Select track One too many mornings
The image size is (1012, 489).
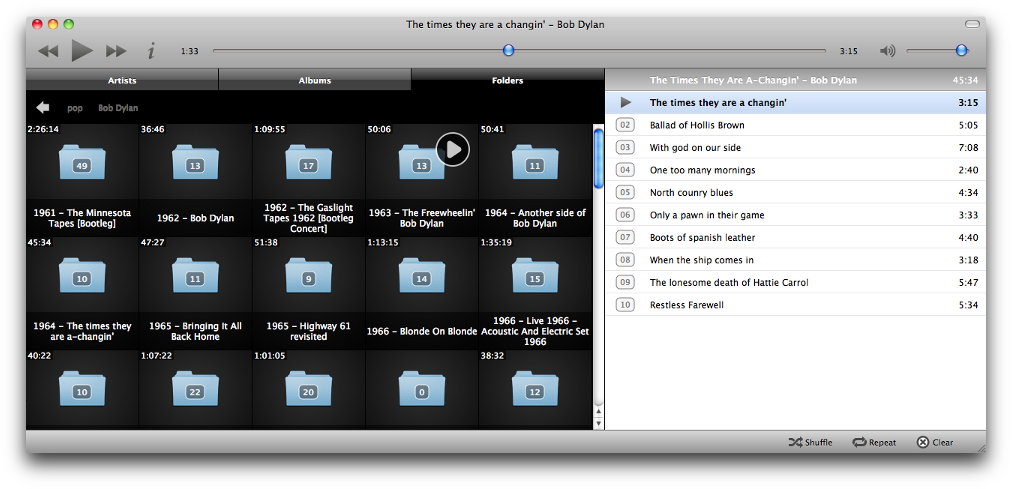click(x=796, y=170)
